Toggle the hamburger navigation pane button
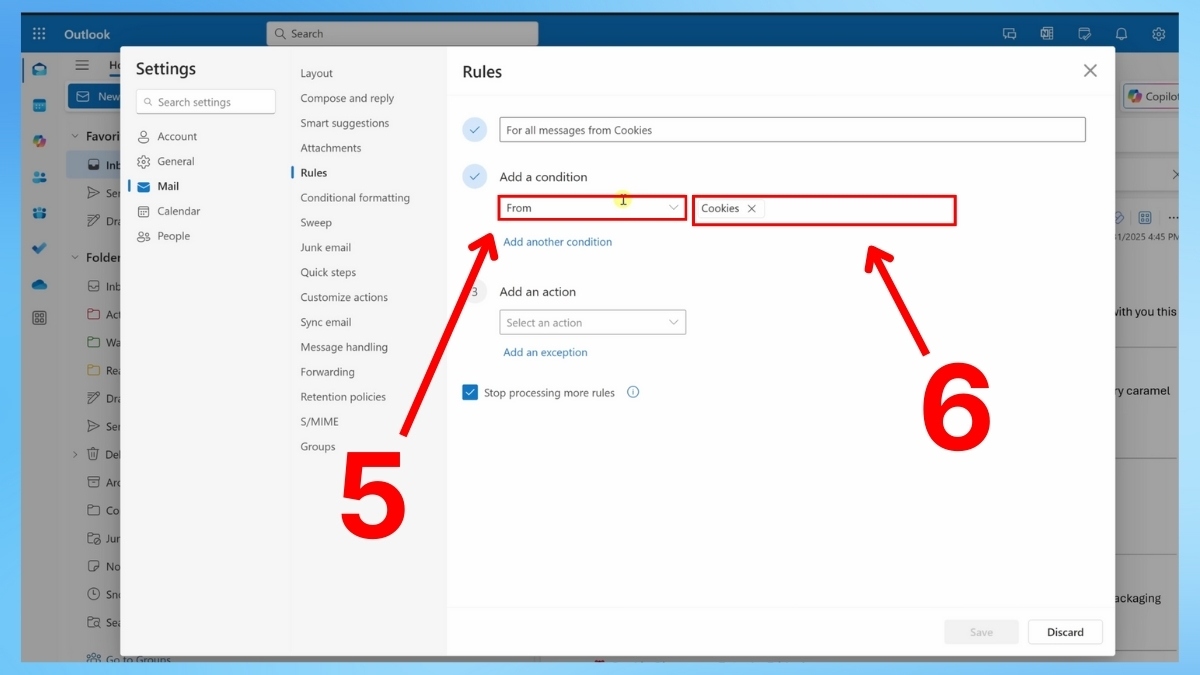 tap(82, 65)
